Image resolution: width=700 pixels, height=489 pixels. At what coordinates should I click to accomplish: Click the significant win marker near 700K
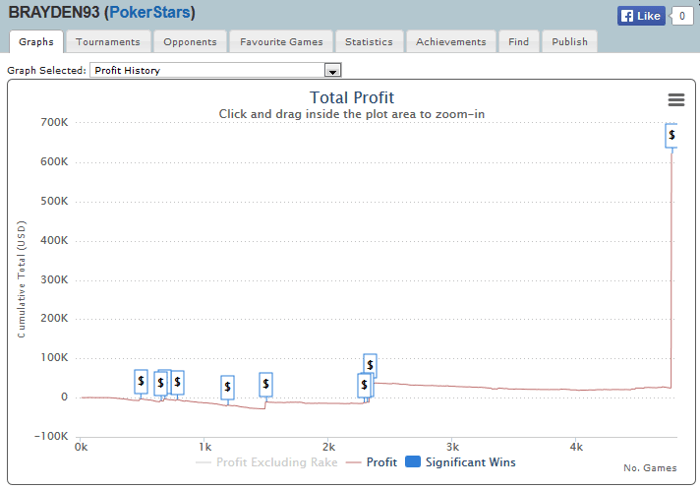coord(671,135)
